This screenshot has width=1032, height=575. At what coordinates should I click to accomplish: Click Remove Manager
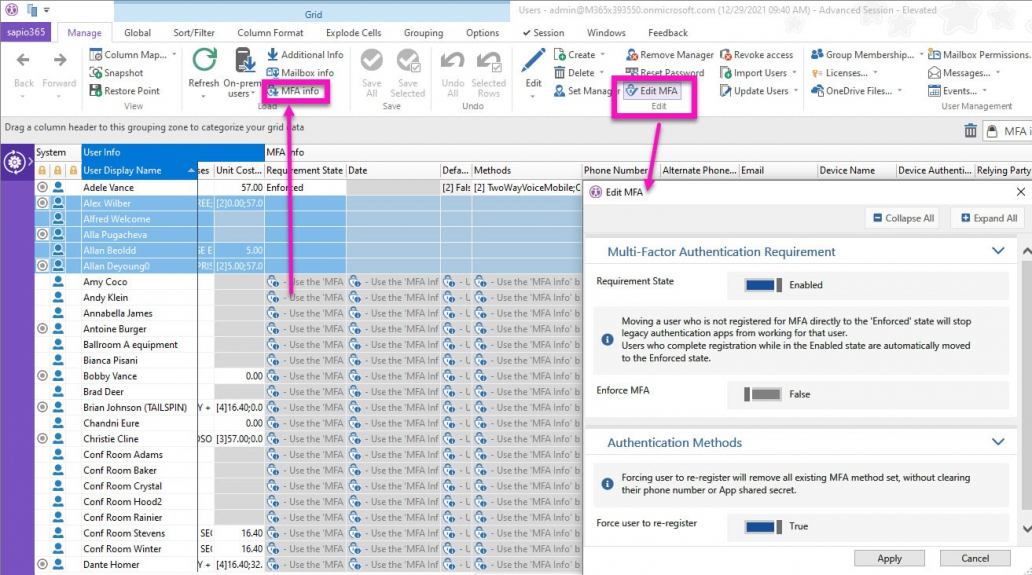click(x=669, y=55)
